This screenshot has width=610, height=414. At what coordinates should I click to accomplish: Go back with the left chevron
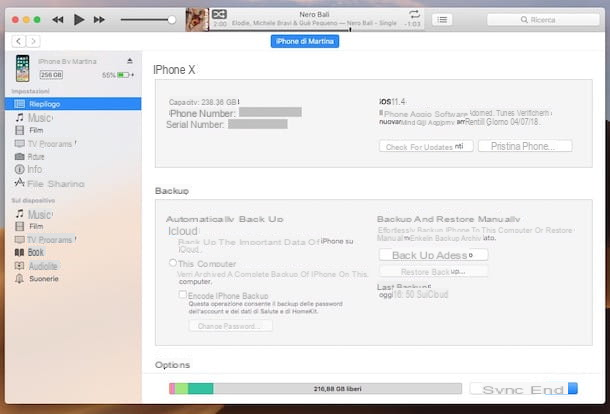click(19, 41)
